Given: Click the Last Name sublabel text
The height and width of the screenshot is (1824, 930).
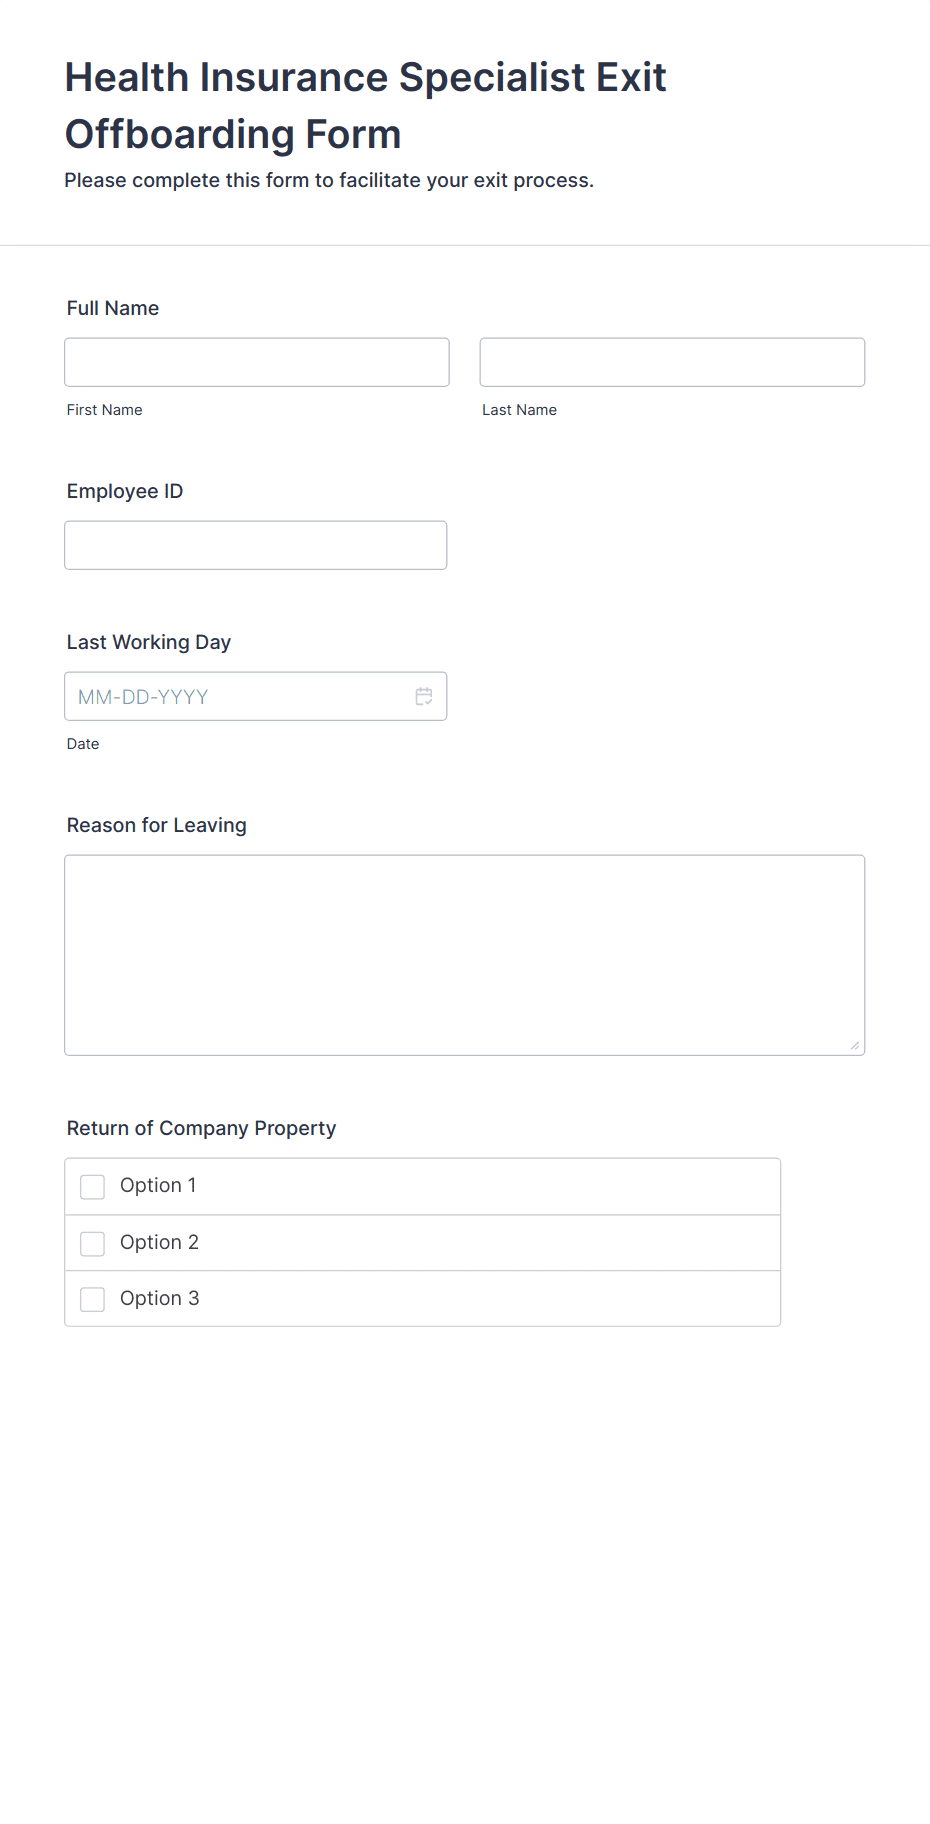Looking at the screenshot, I should pyautogui.click(x=520, y=410).
